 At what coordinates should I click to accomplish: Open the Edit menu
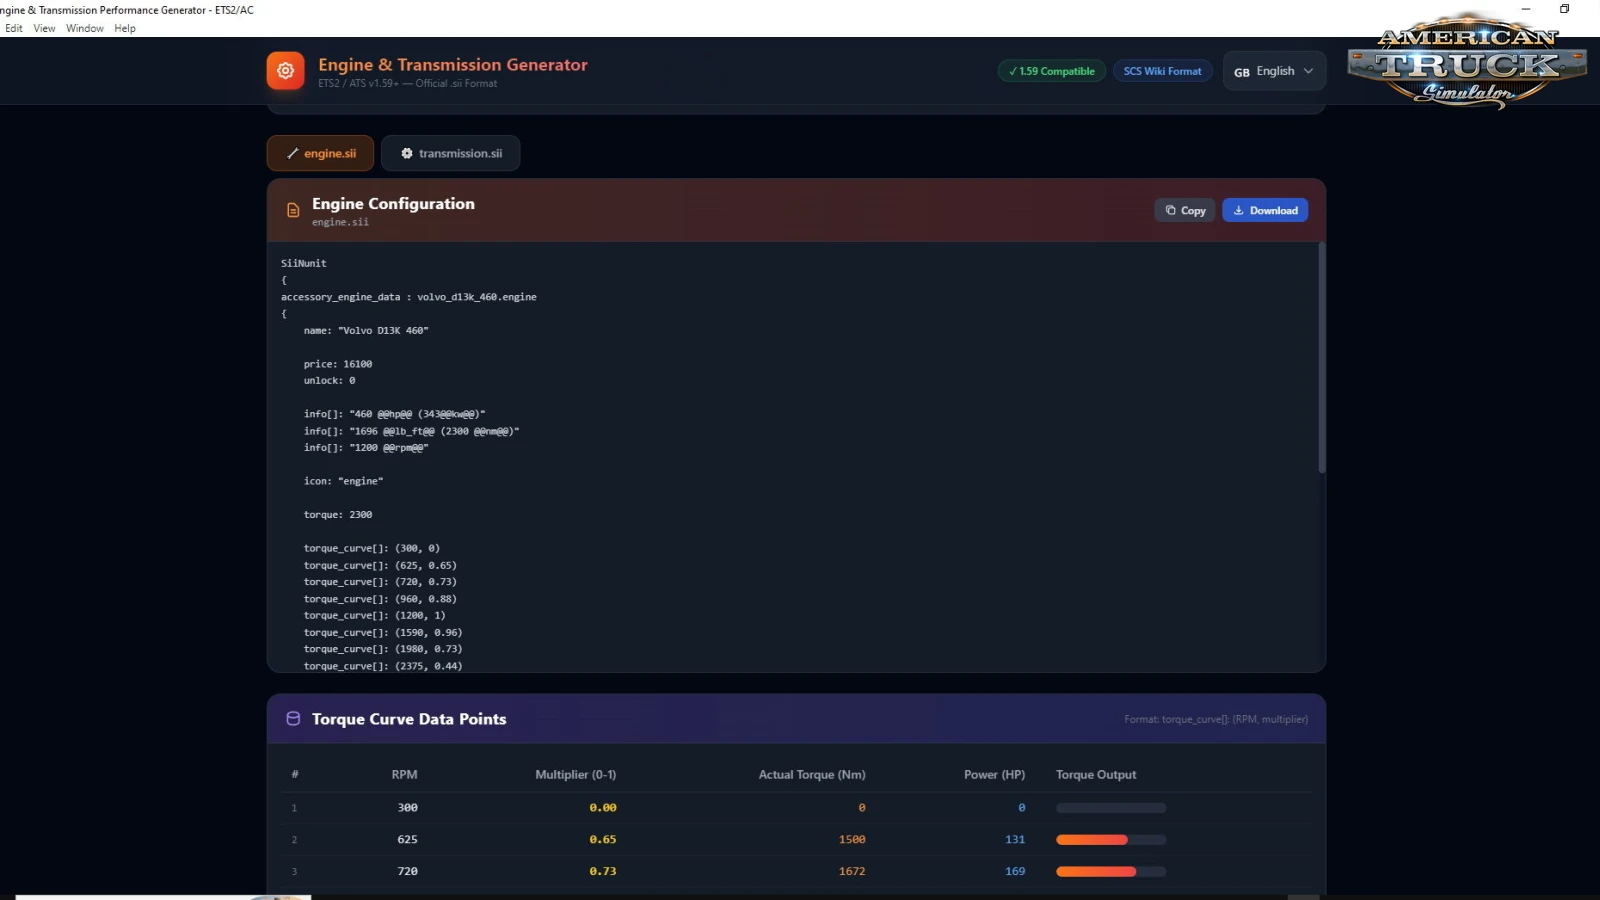pos(14,28)
